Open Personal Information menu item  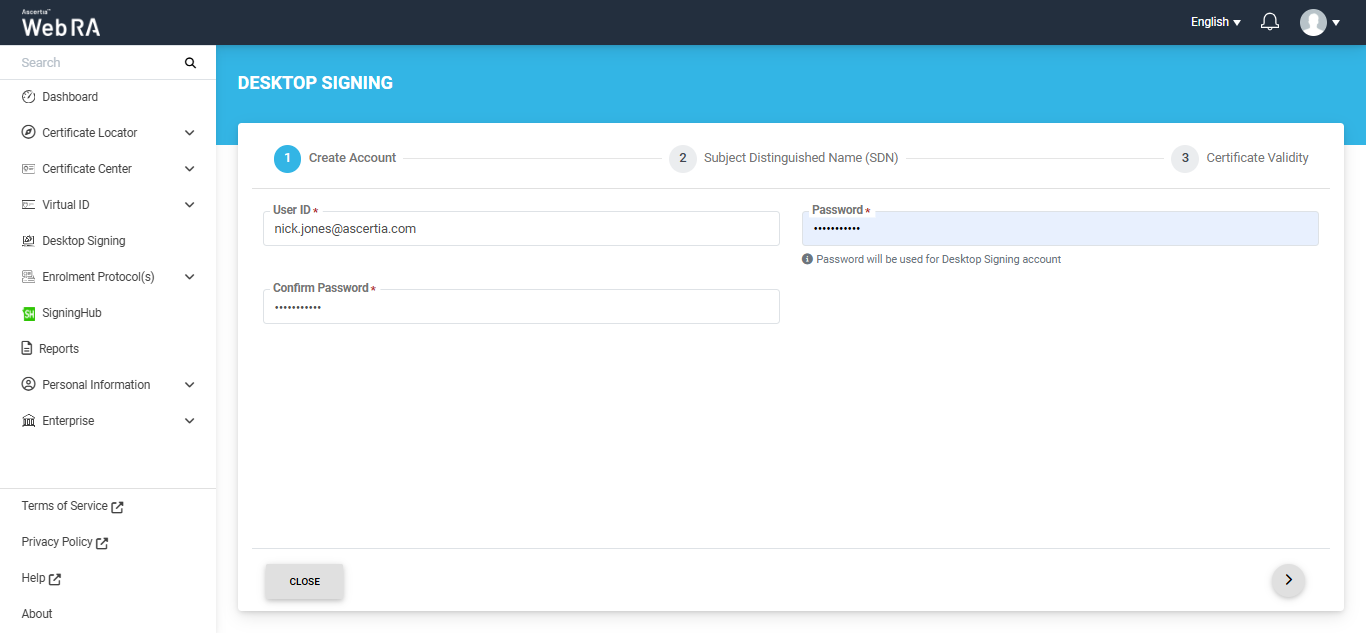click(96, 385)
